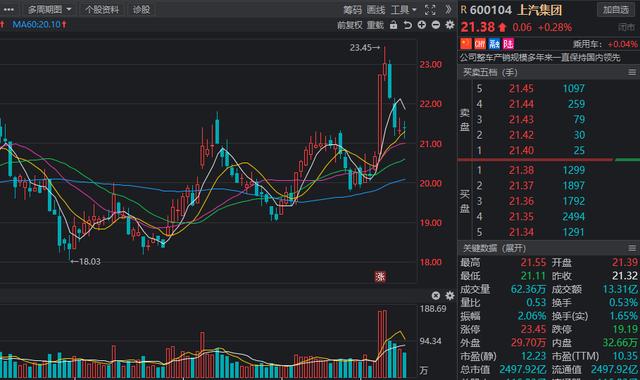This screenshot has width=640, height=380.
Task: Open the 工具 dropdown menu
Action: tap(403, 10)
